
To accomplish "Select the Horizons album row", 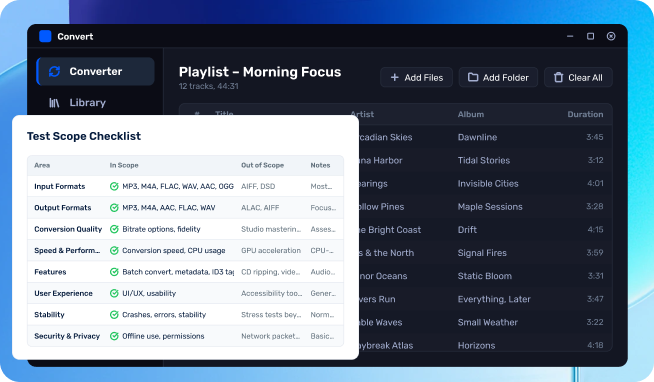I will 485,344.
